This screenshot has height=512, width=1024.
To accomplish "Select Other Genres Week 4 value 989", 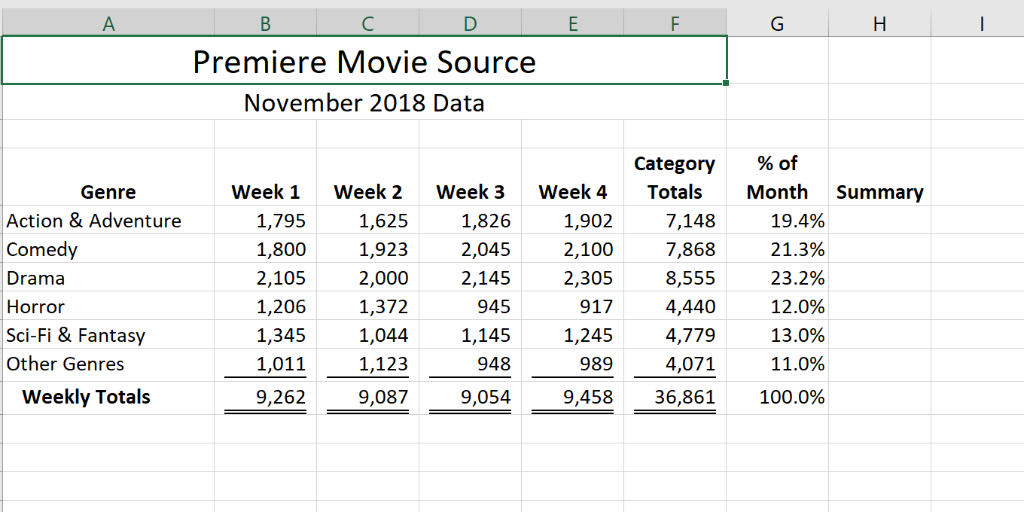I will tap(573, 364).
